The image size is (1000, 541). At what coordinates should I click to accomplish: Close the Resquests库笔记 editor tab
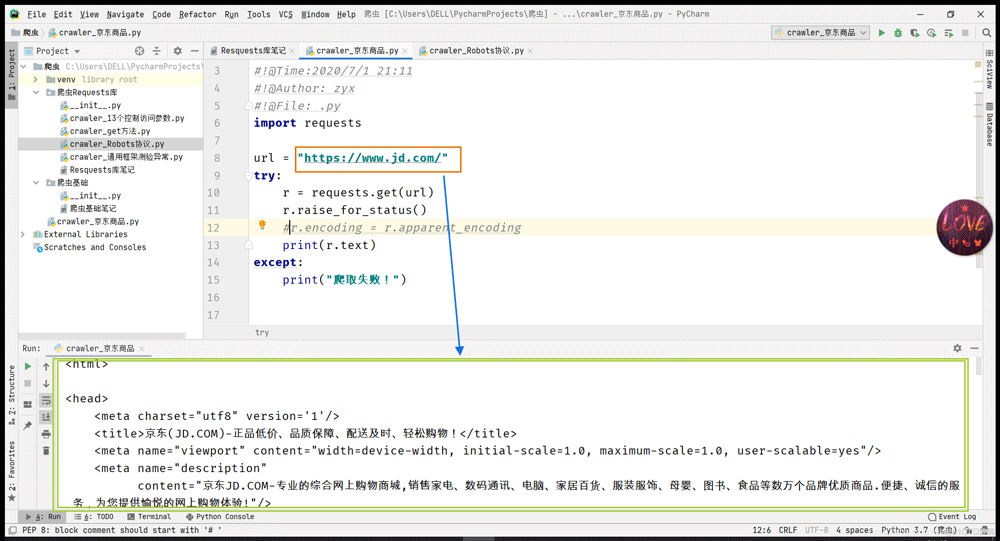pos(292,51)
